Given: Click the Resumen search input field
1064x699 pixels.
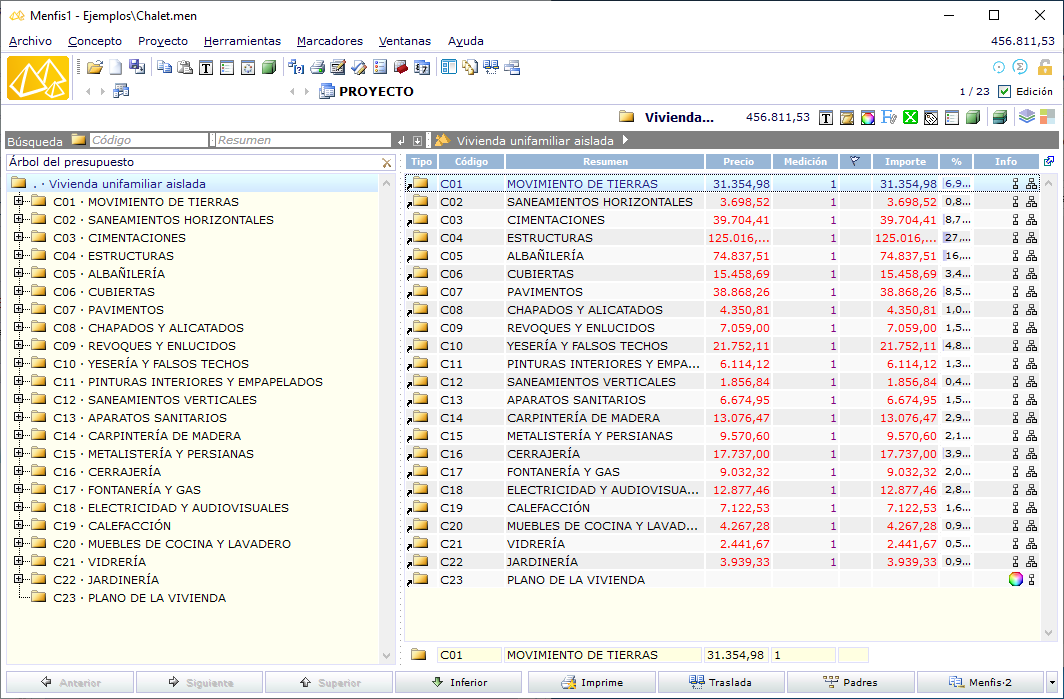Looking at the screenshot, I should click(303, 140).
